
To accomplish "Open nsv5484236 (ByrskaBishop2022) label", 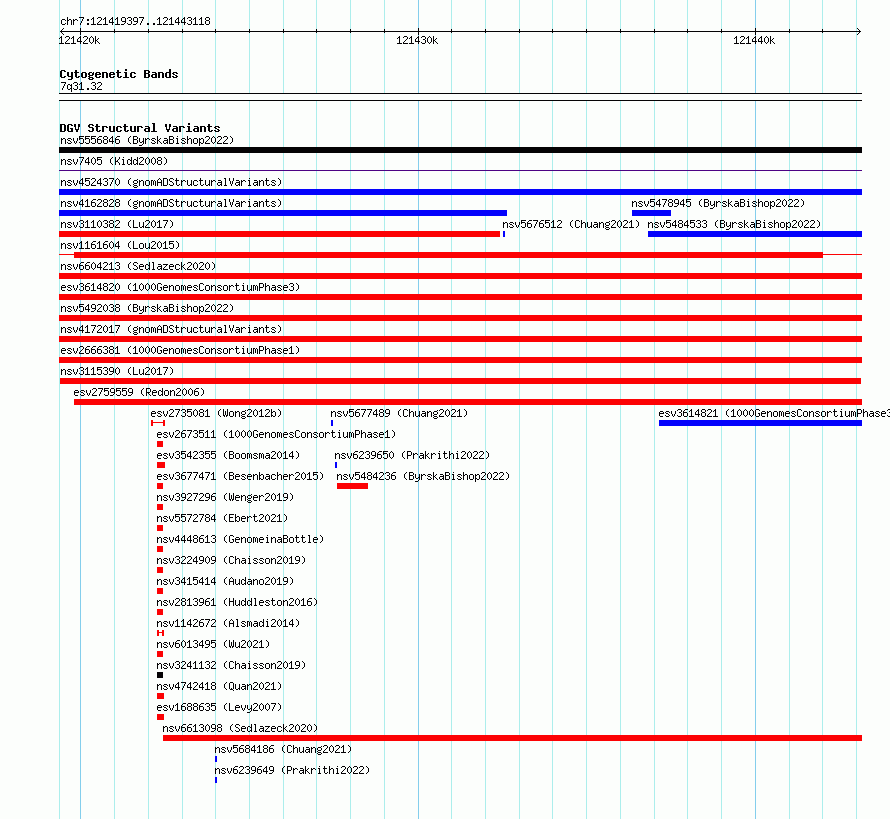I will [423, 476].
